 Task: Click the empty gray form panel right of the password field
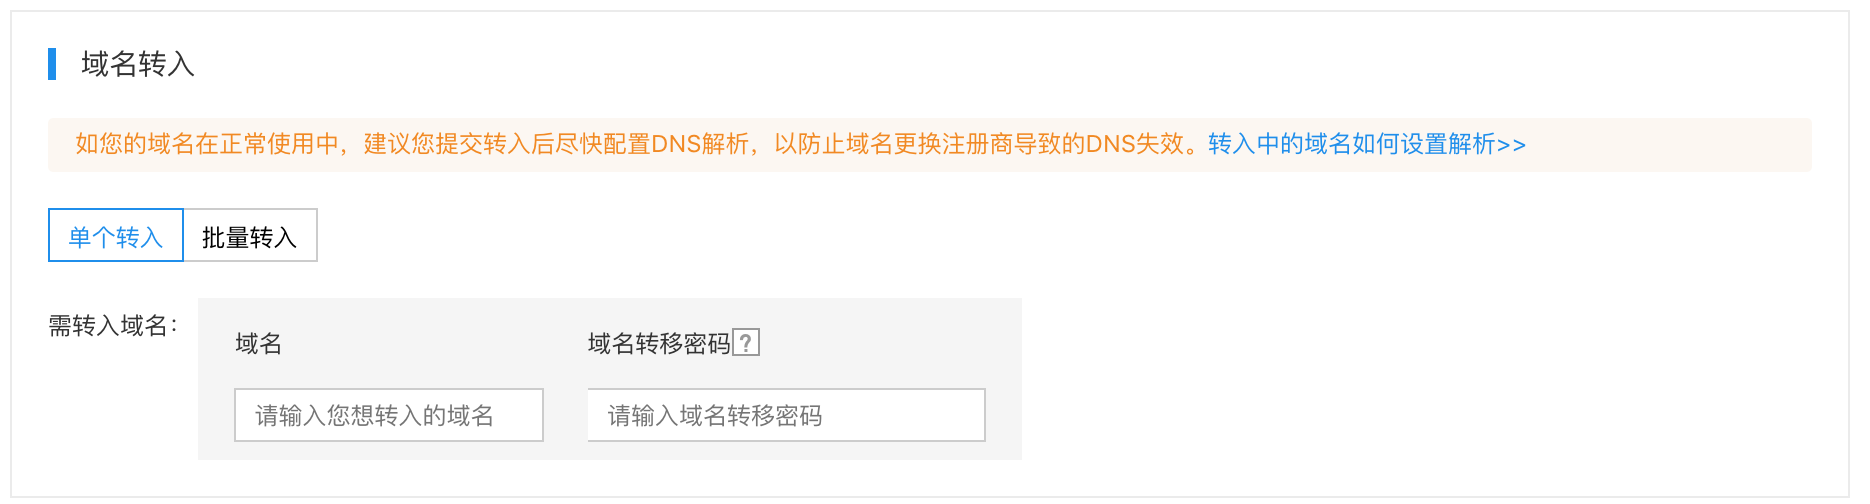pyautogui.click(x=1004, y=415)
